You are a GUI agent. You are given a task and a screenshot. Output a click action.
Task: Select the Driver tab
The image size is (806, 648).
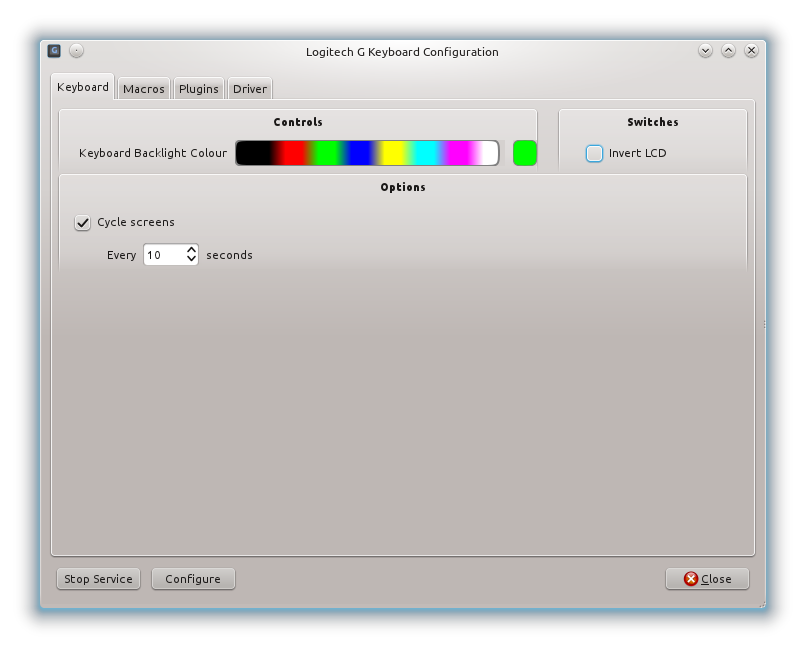coord(249,89)
